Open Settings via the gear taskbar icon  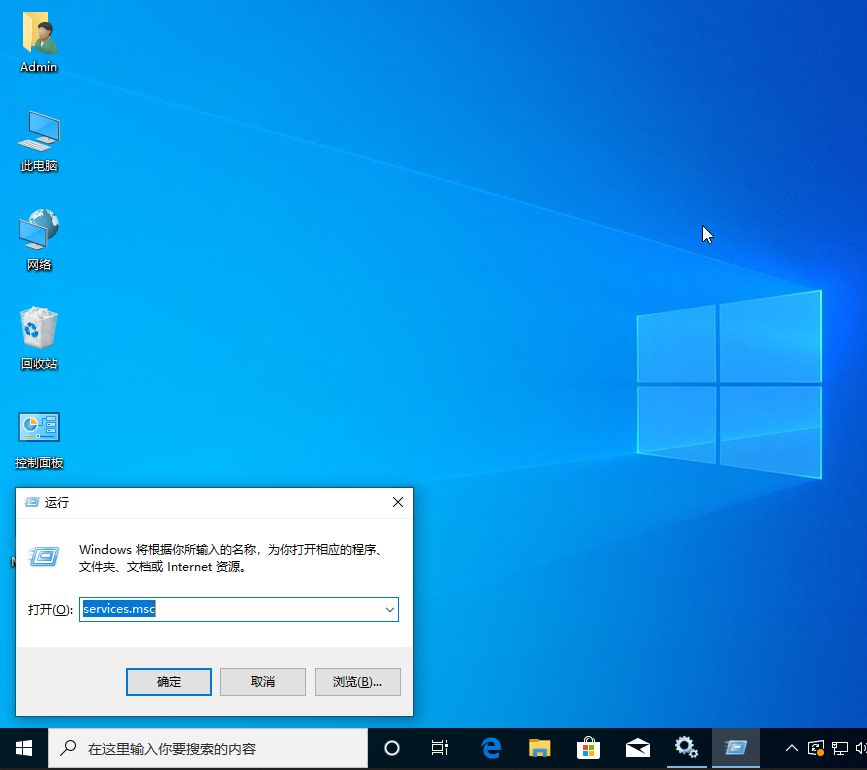[x=686, y=747]
